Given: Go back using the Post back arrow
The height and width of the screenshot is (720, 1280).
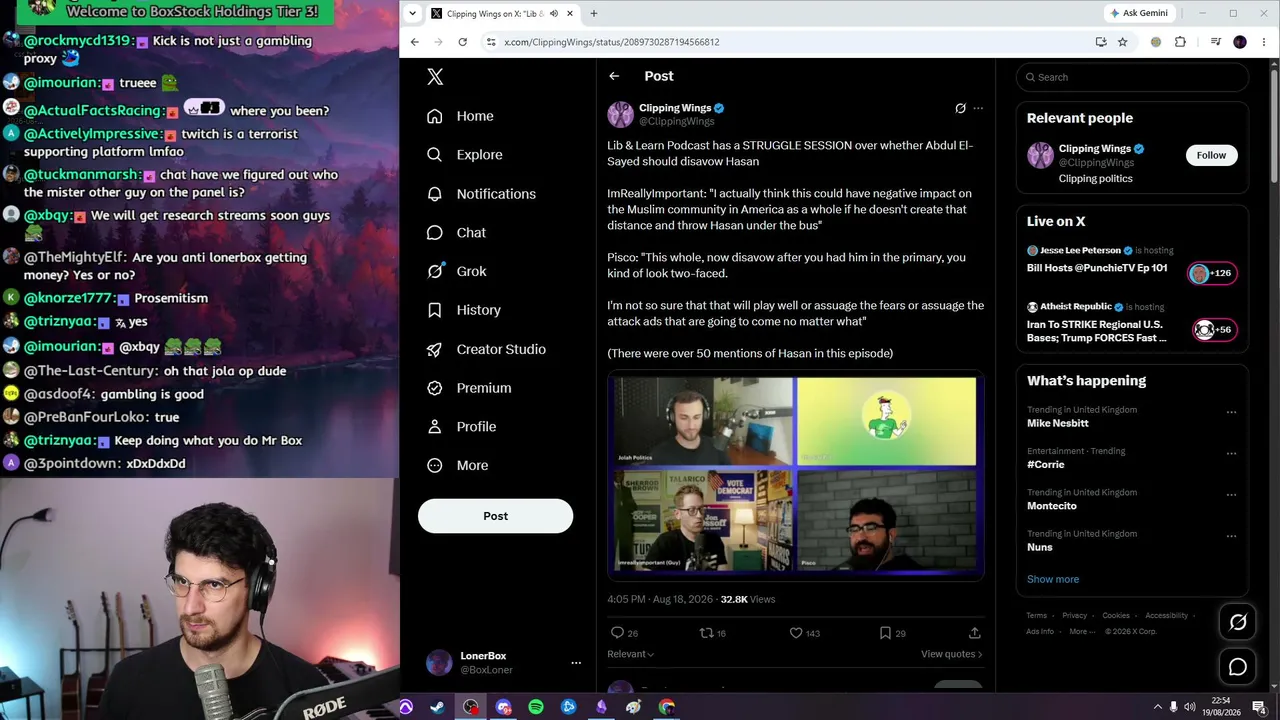Looking at the screenshot, I should pos(614,76).
